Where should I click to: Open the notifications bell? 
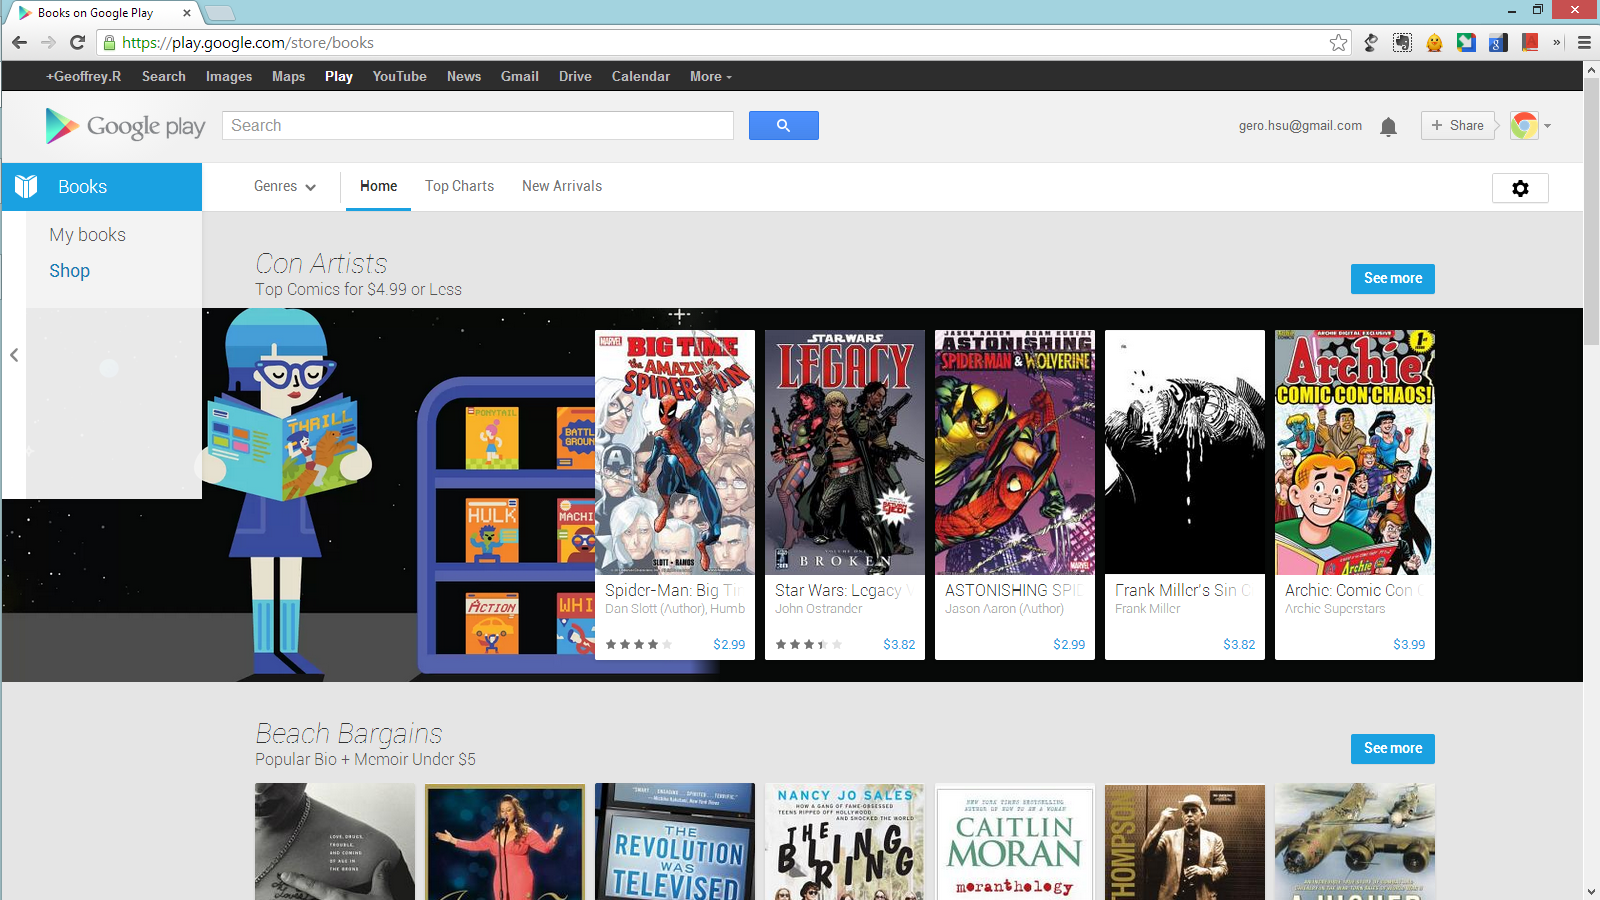(1388, 126)
